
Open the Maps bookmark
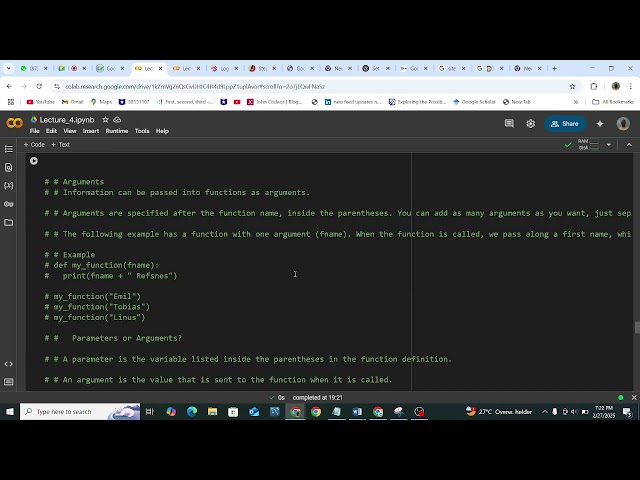pyautogui.click(x=101, y=102)
